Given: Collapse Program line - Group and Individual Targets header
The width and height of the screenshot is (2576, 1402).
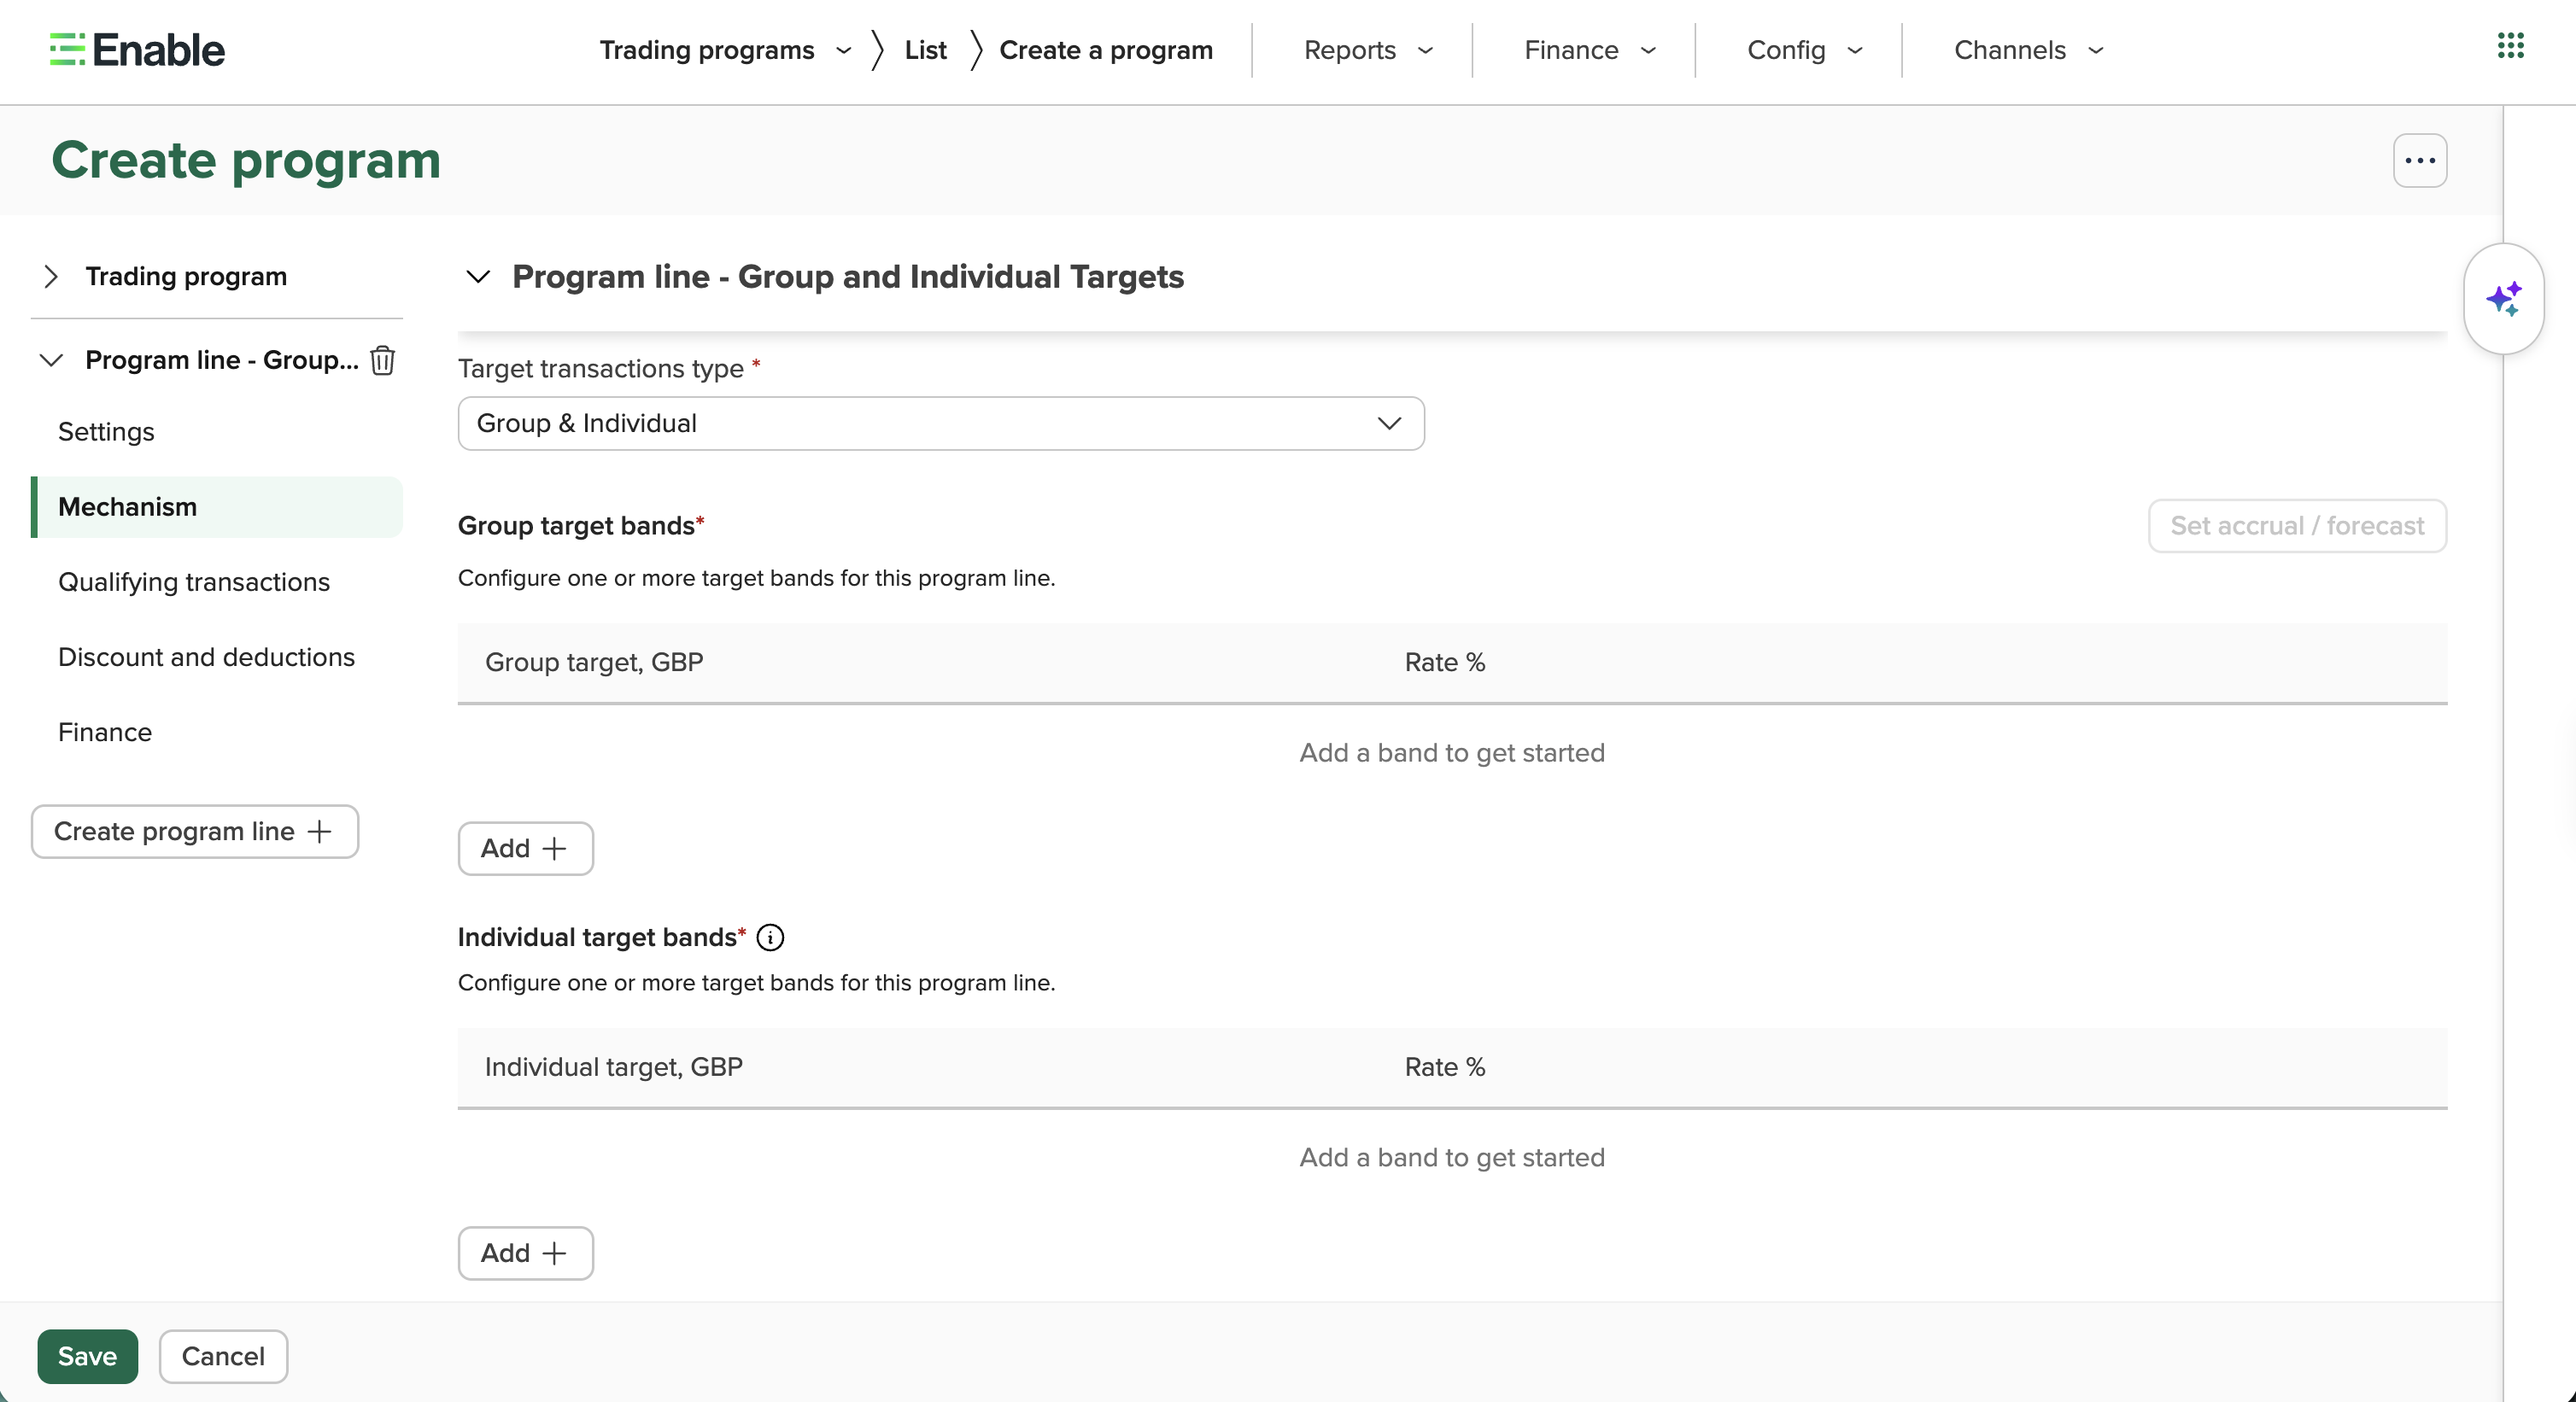Looking at the screenshot, I should click(x=479, y=276).
